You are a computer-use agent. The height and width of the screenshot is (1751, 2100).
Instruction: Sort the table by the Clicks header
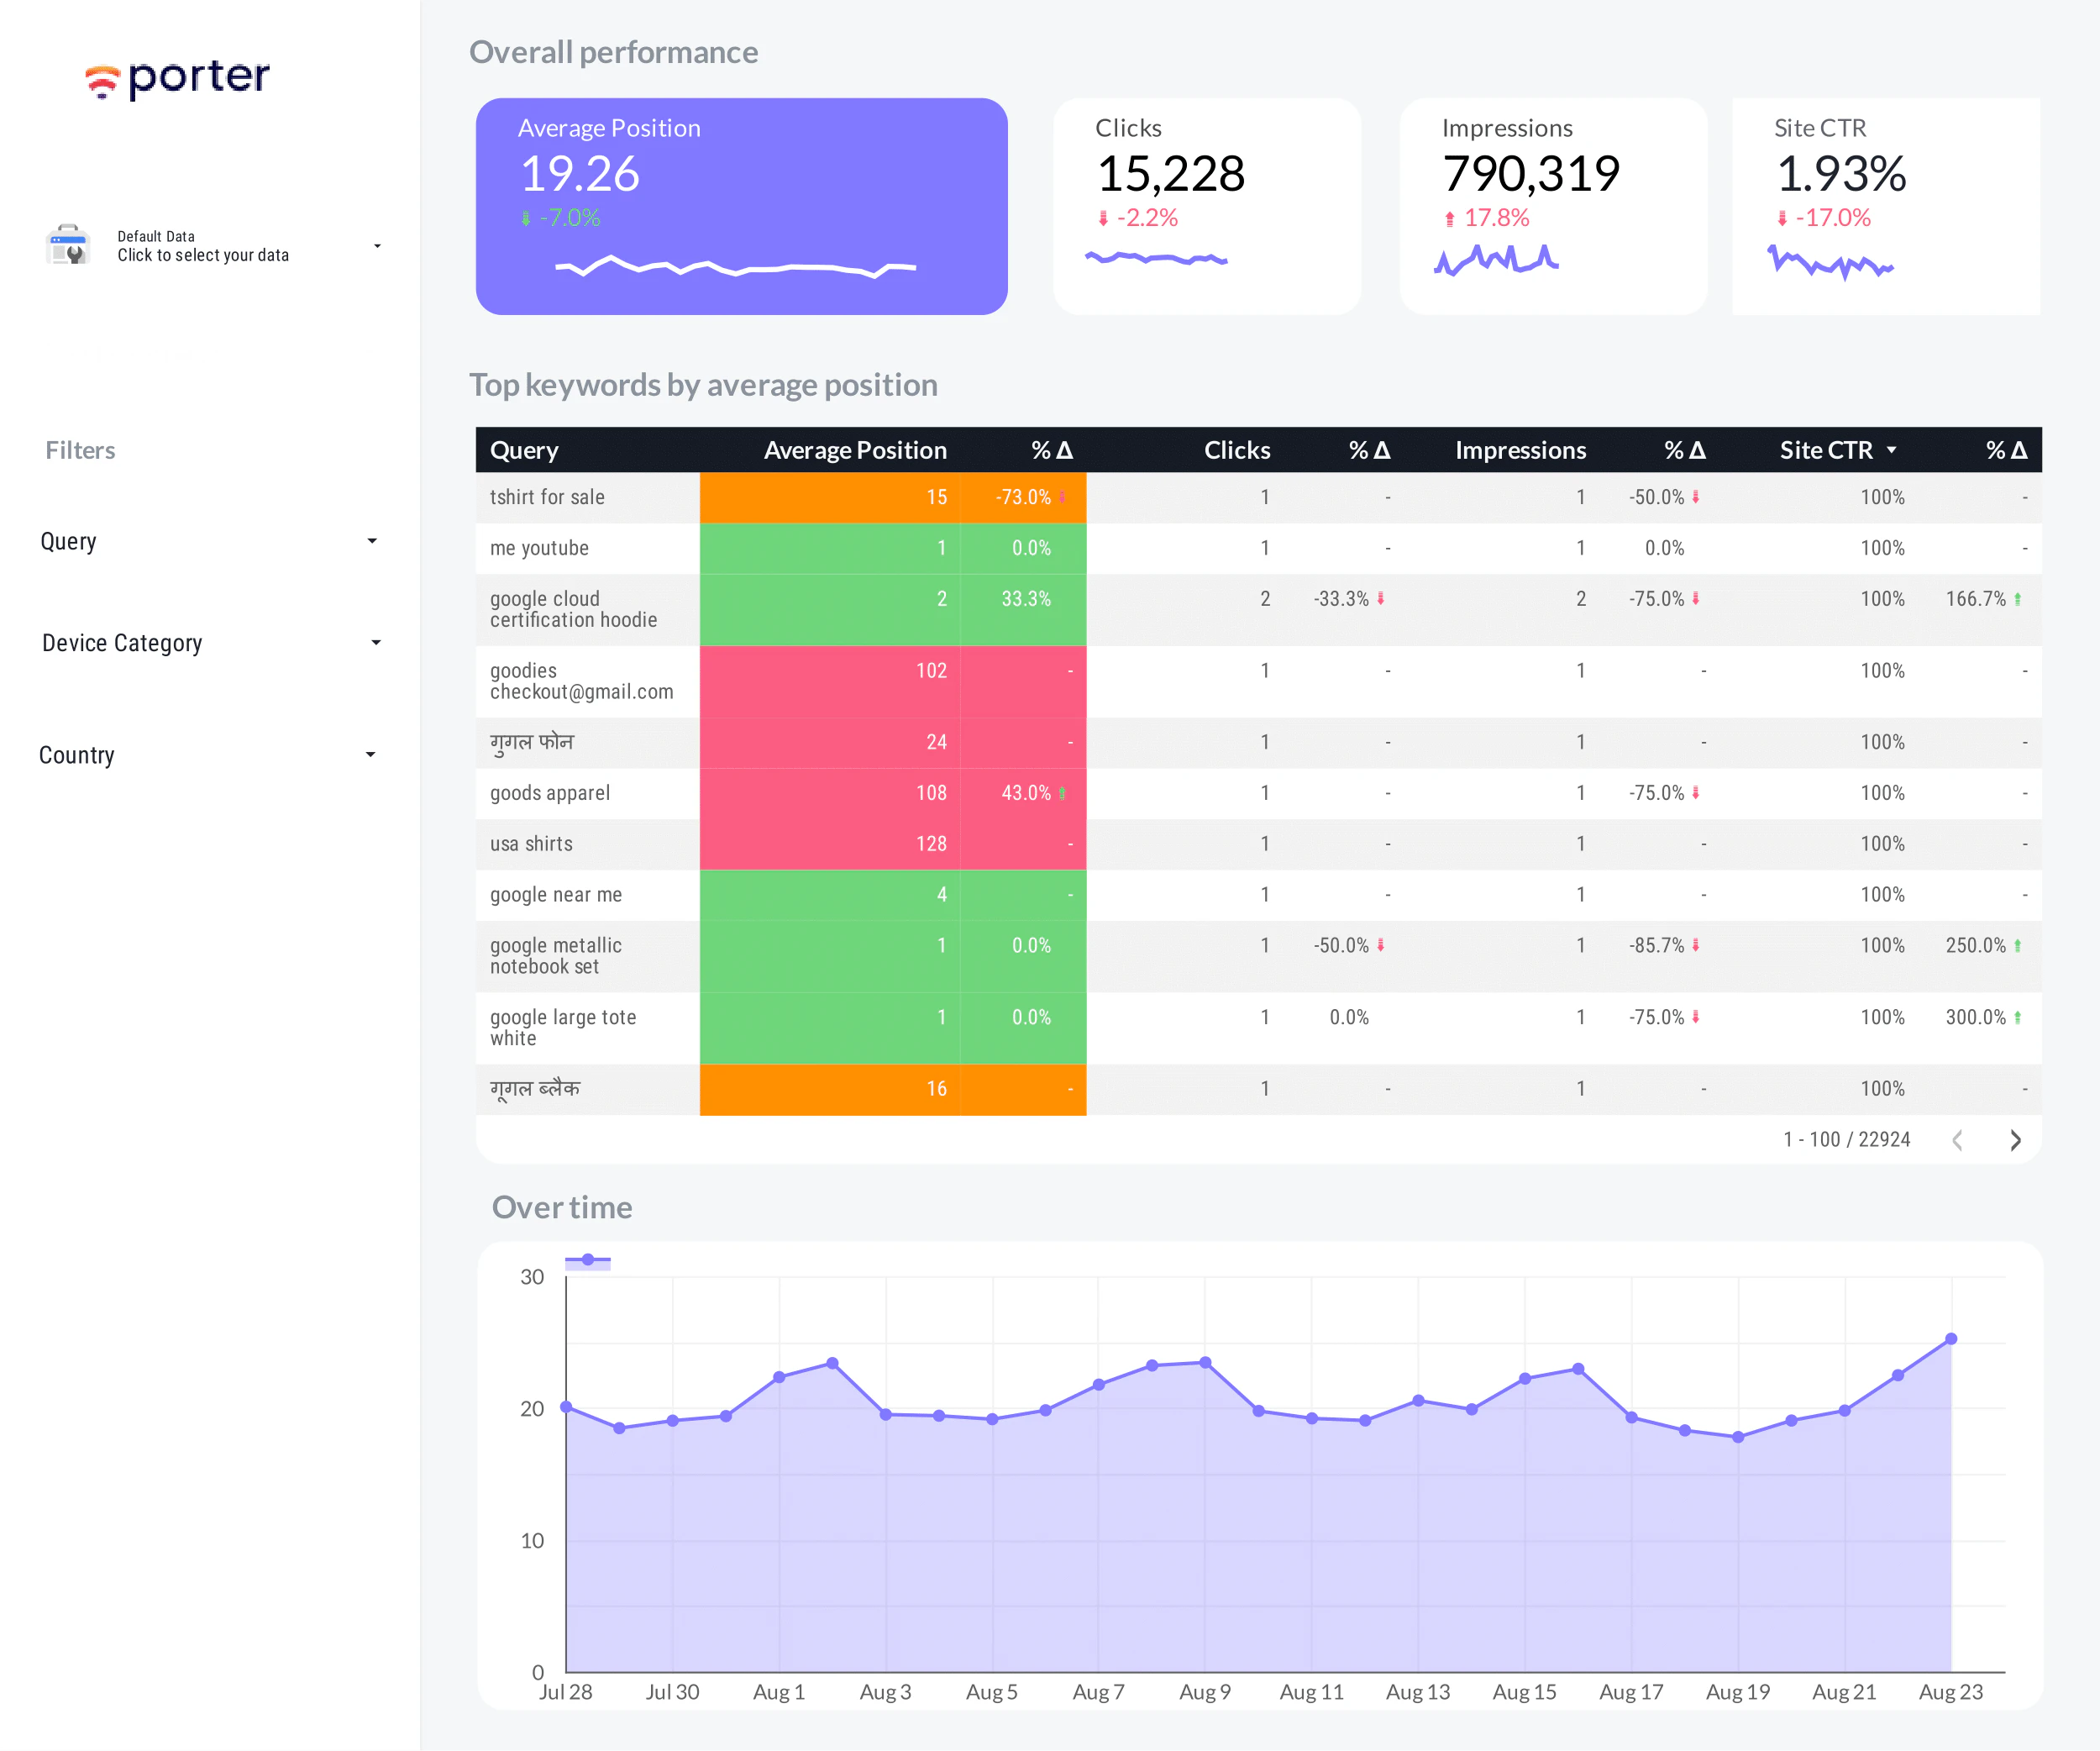point(1237,450)
